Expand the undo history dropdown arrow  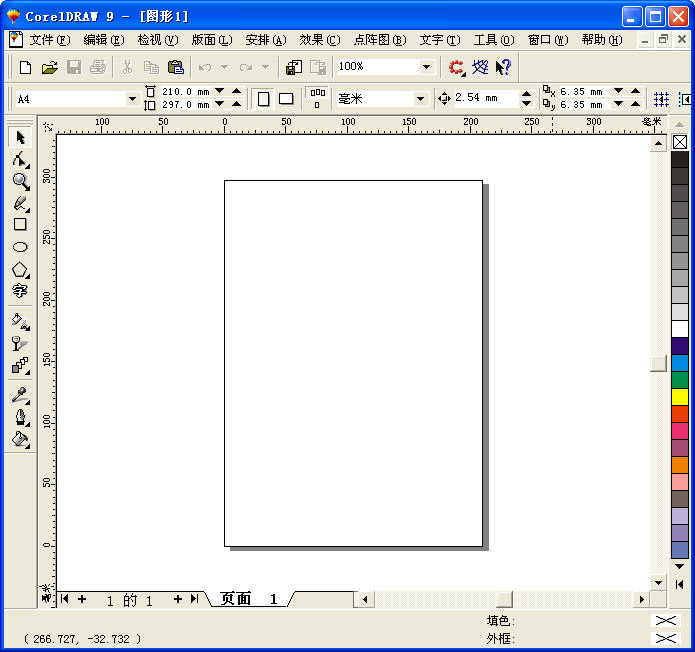coord(225,67)
